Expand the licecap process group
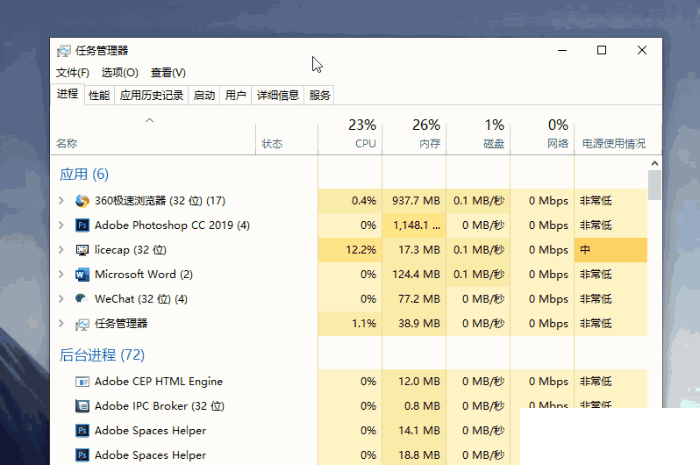700x465 pixels. coord(61,250)
